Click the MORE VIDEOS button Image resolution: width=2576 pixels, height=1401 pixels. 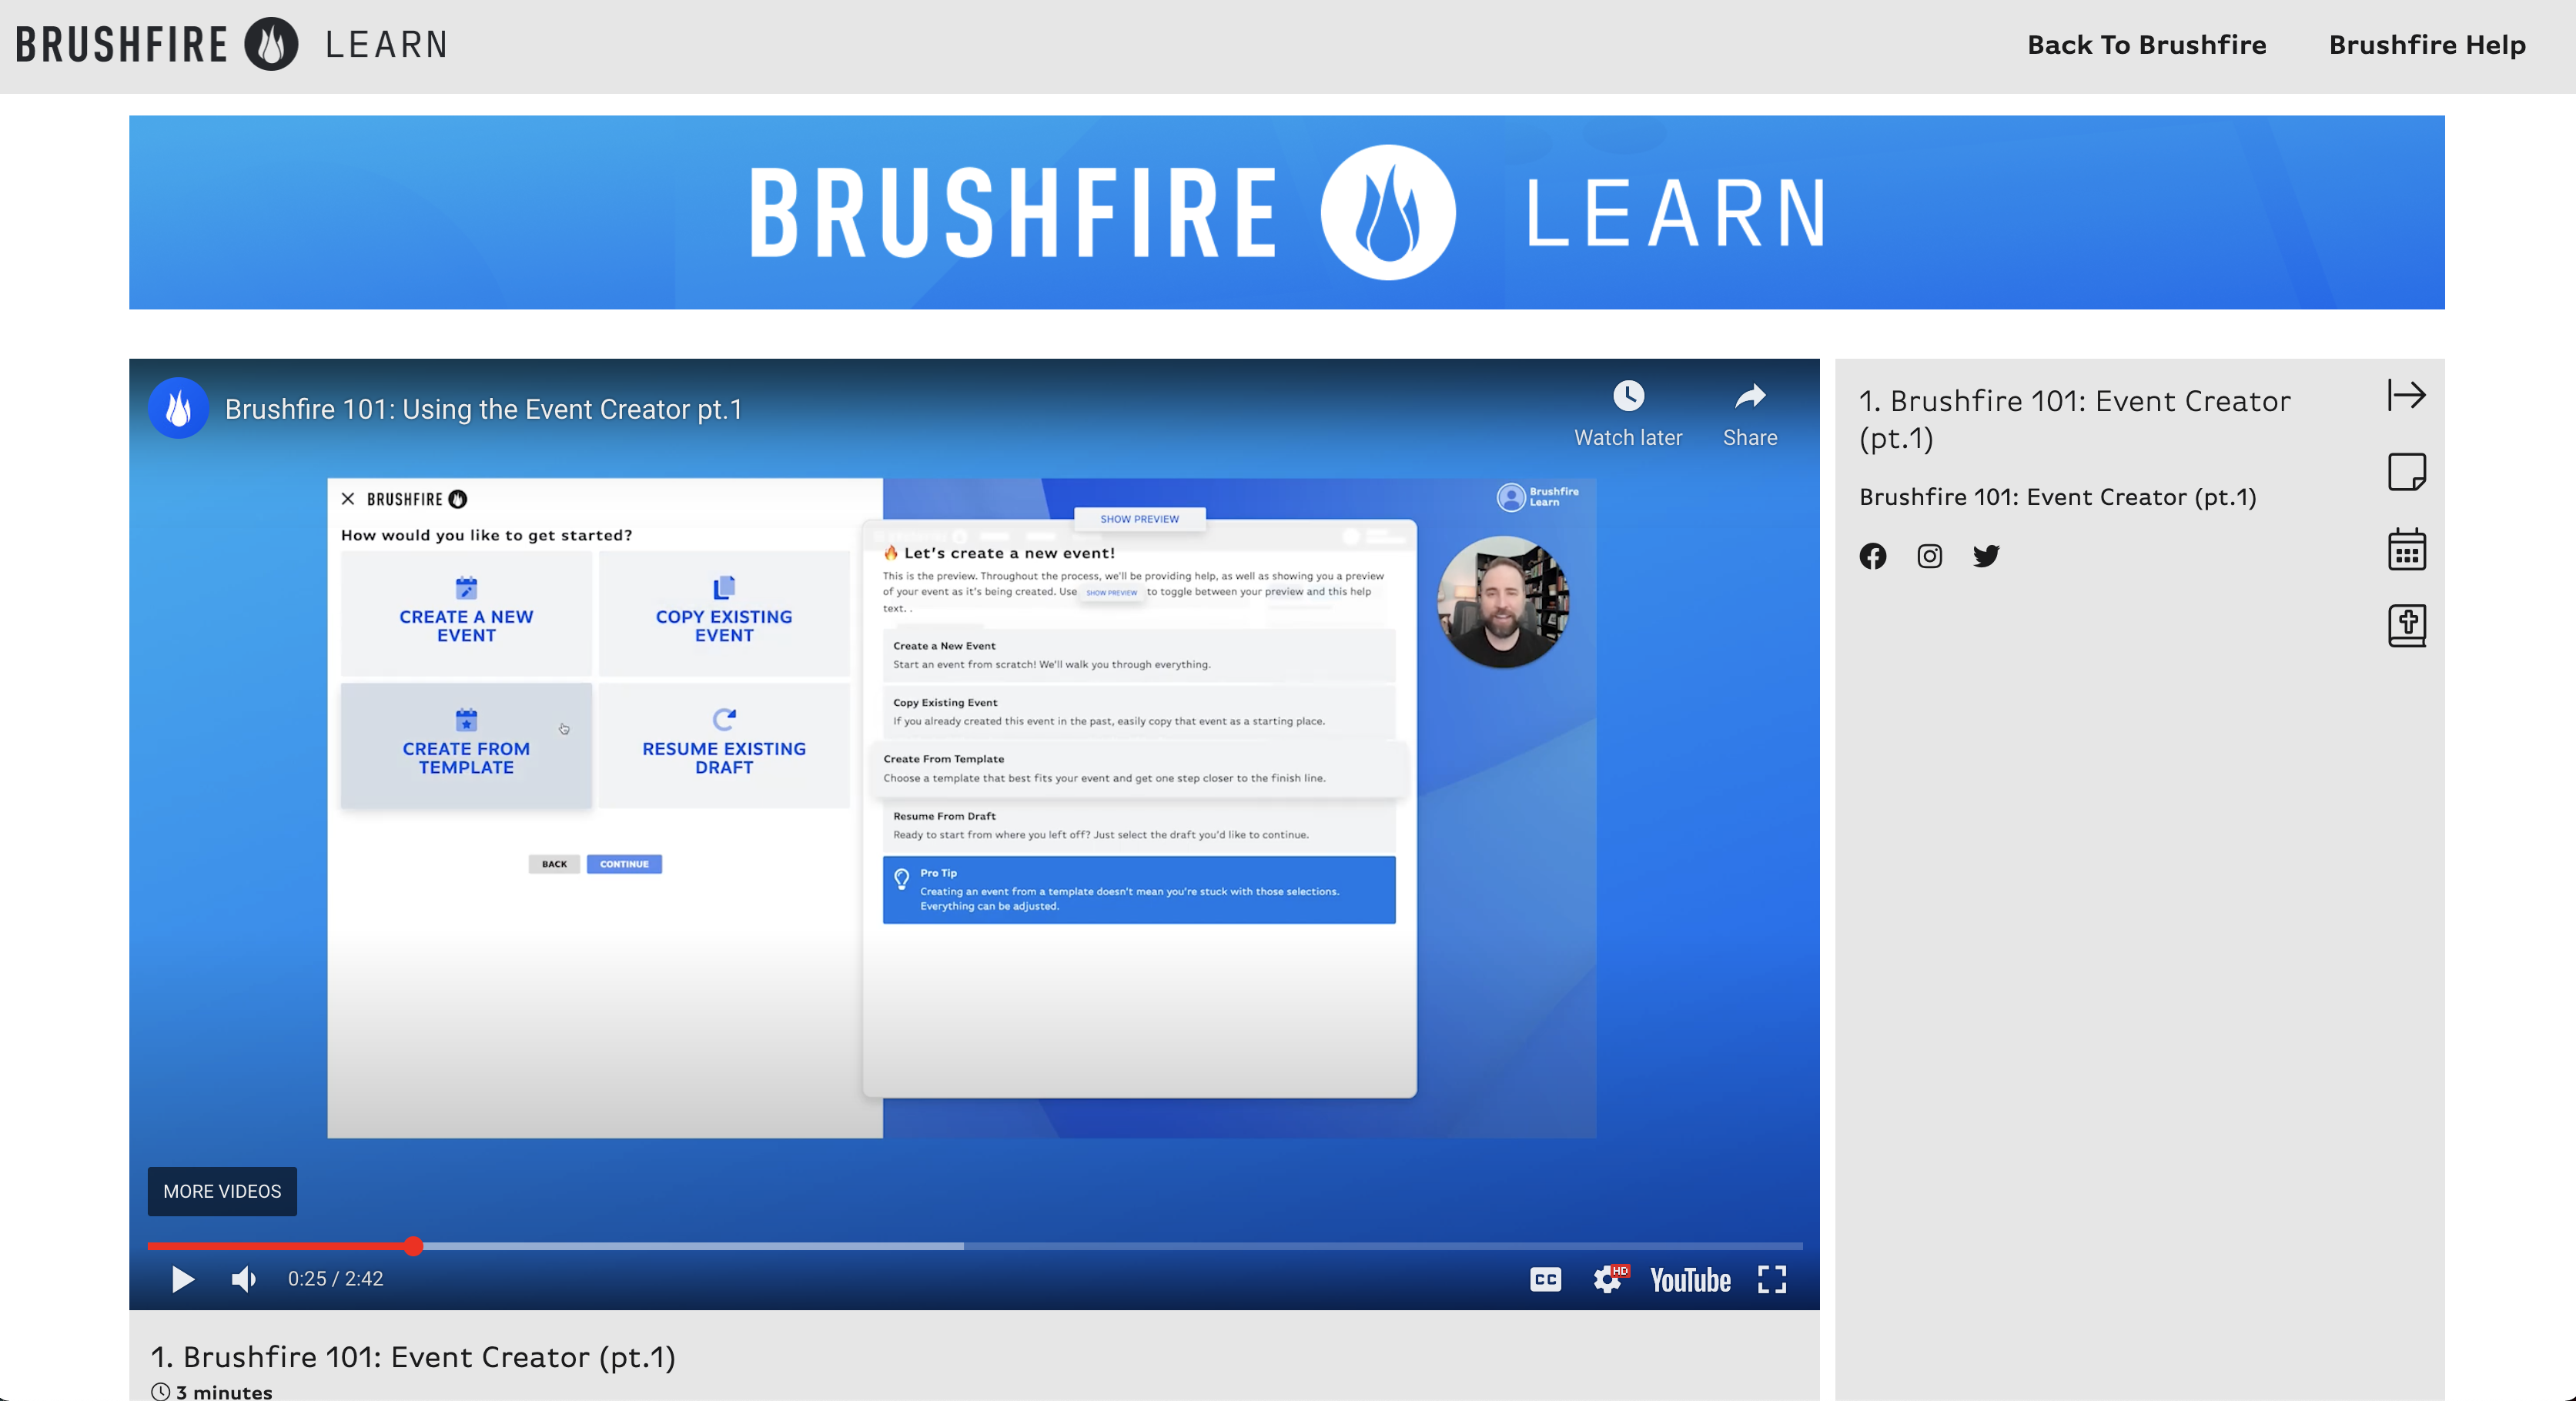tap(222, 1191)
